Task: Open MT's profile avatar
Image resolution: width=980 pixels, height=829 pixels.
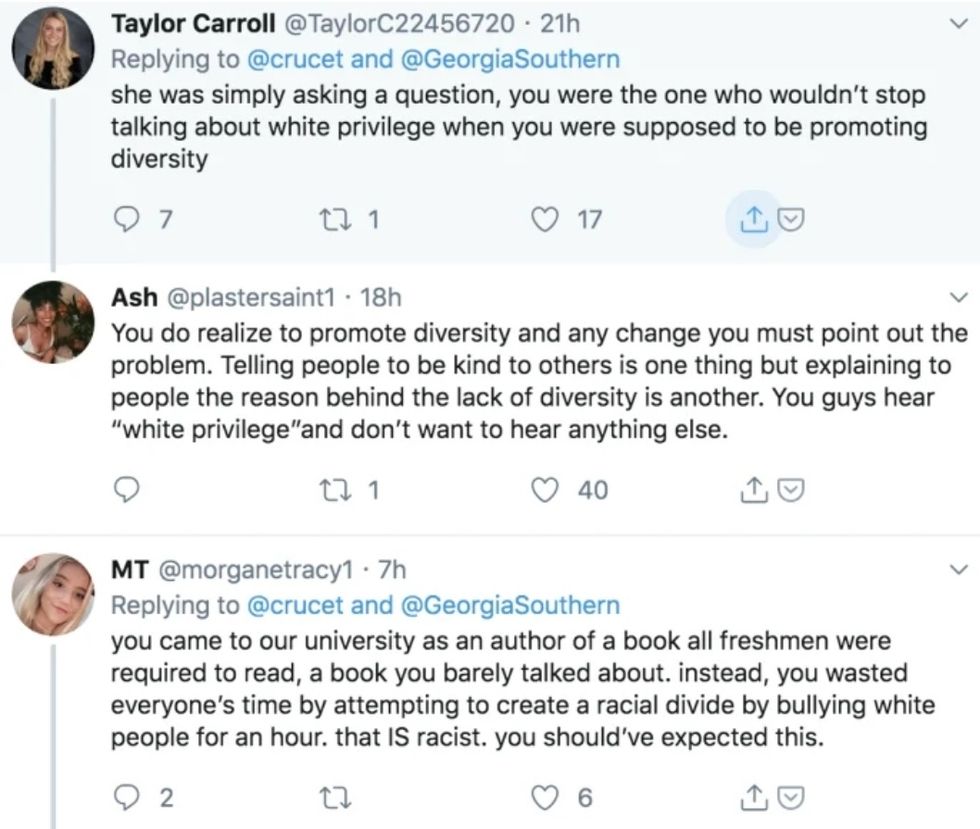Action: pyautogui.click(x=52, y=592)
